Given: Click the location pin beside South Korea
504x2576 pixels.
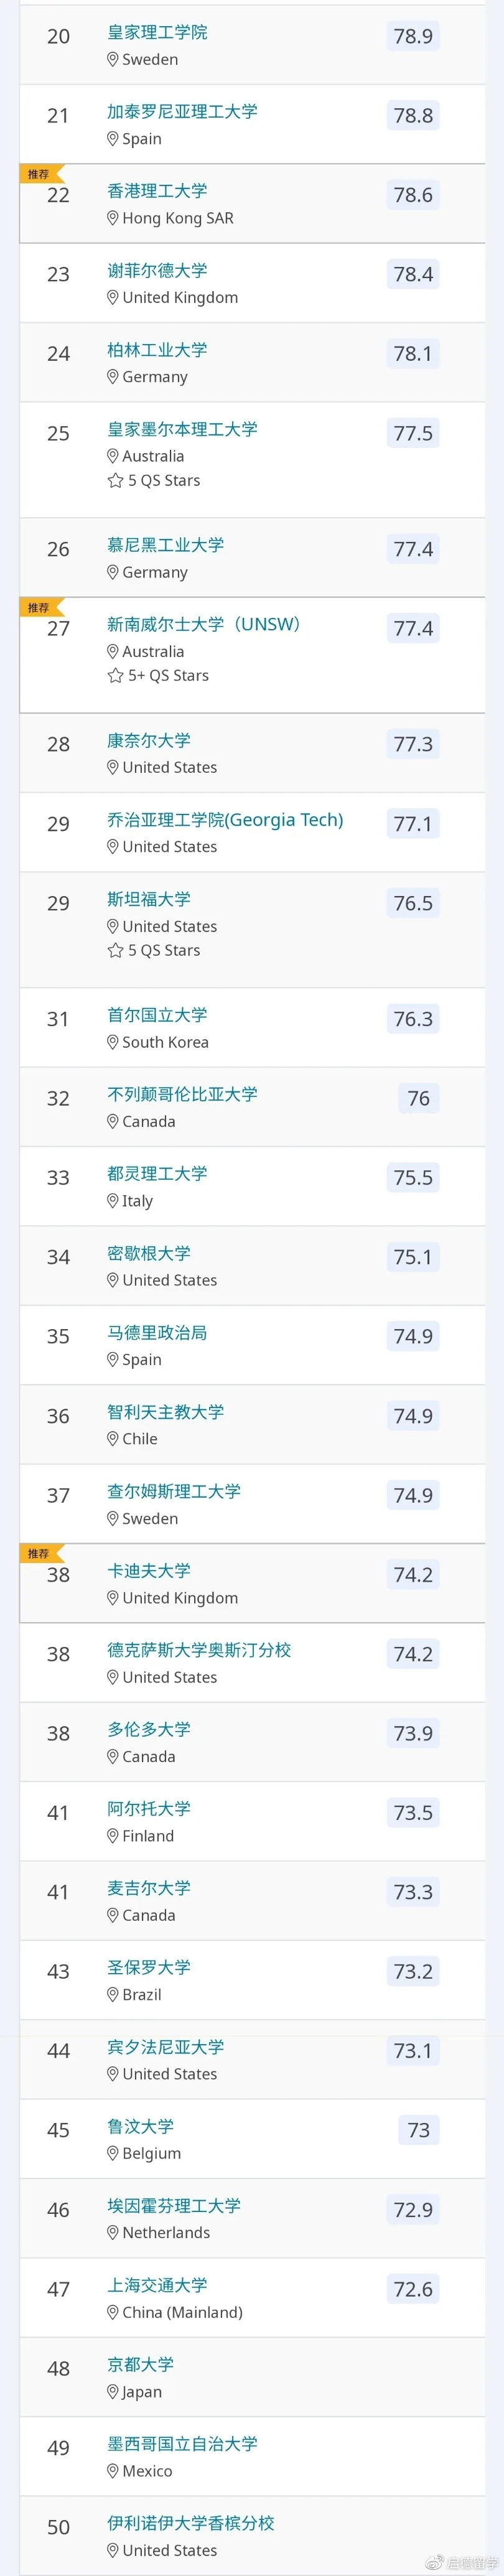Looking at the screenshot, I should pyautogui.click(x=113, y=1042).
